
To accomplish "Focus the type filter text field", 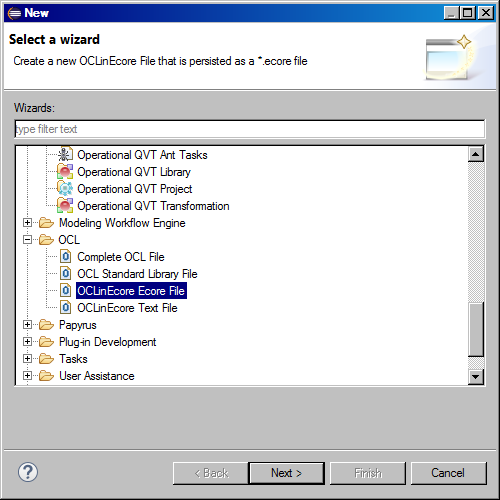I will pyautogui.click(x=250, y=129).
